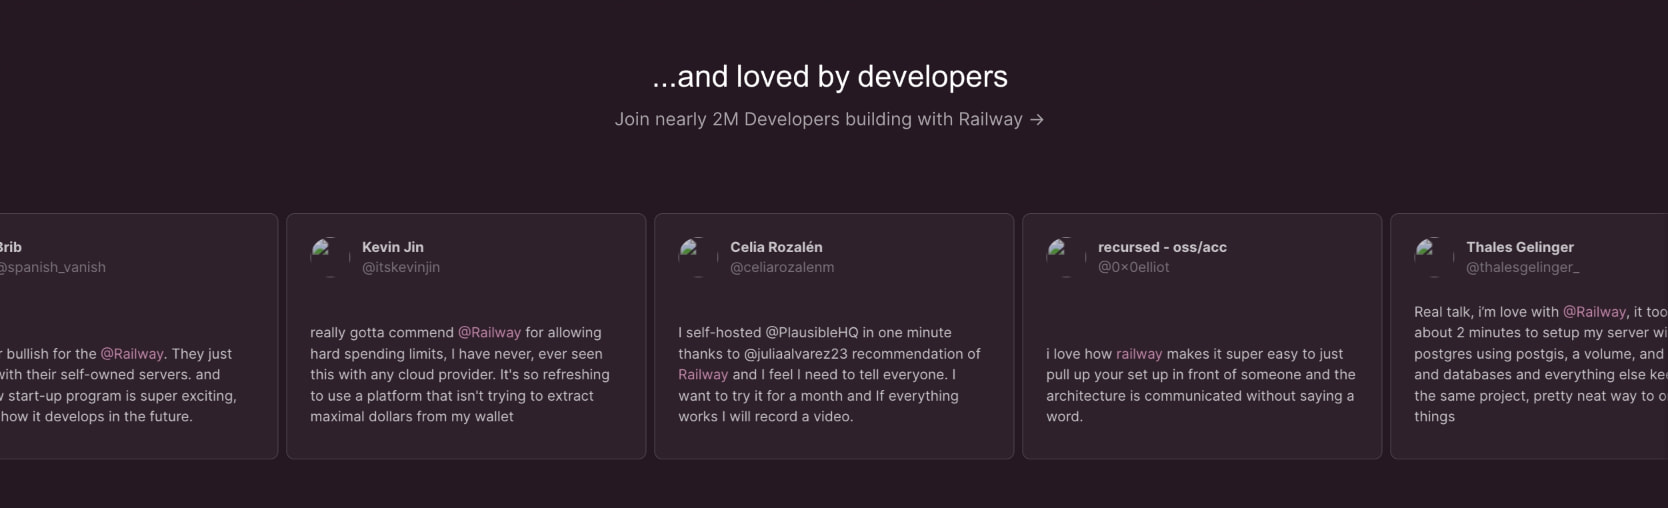Click Railway mention in Celia Rozalén's tweet
The width and height of the screenshot is (1668, 508).
point(703,375)
